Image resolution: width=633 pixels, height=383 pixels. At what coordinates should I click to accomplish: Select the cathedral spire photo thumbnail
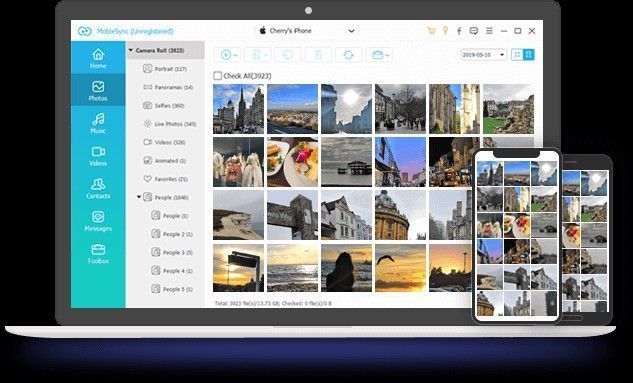click(238, 109)
